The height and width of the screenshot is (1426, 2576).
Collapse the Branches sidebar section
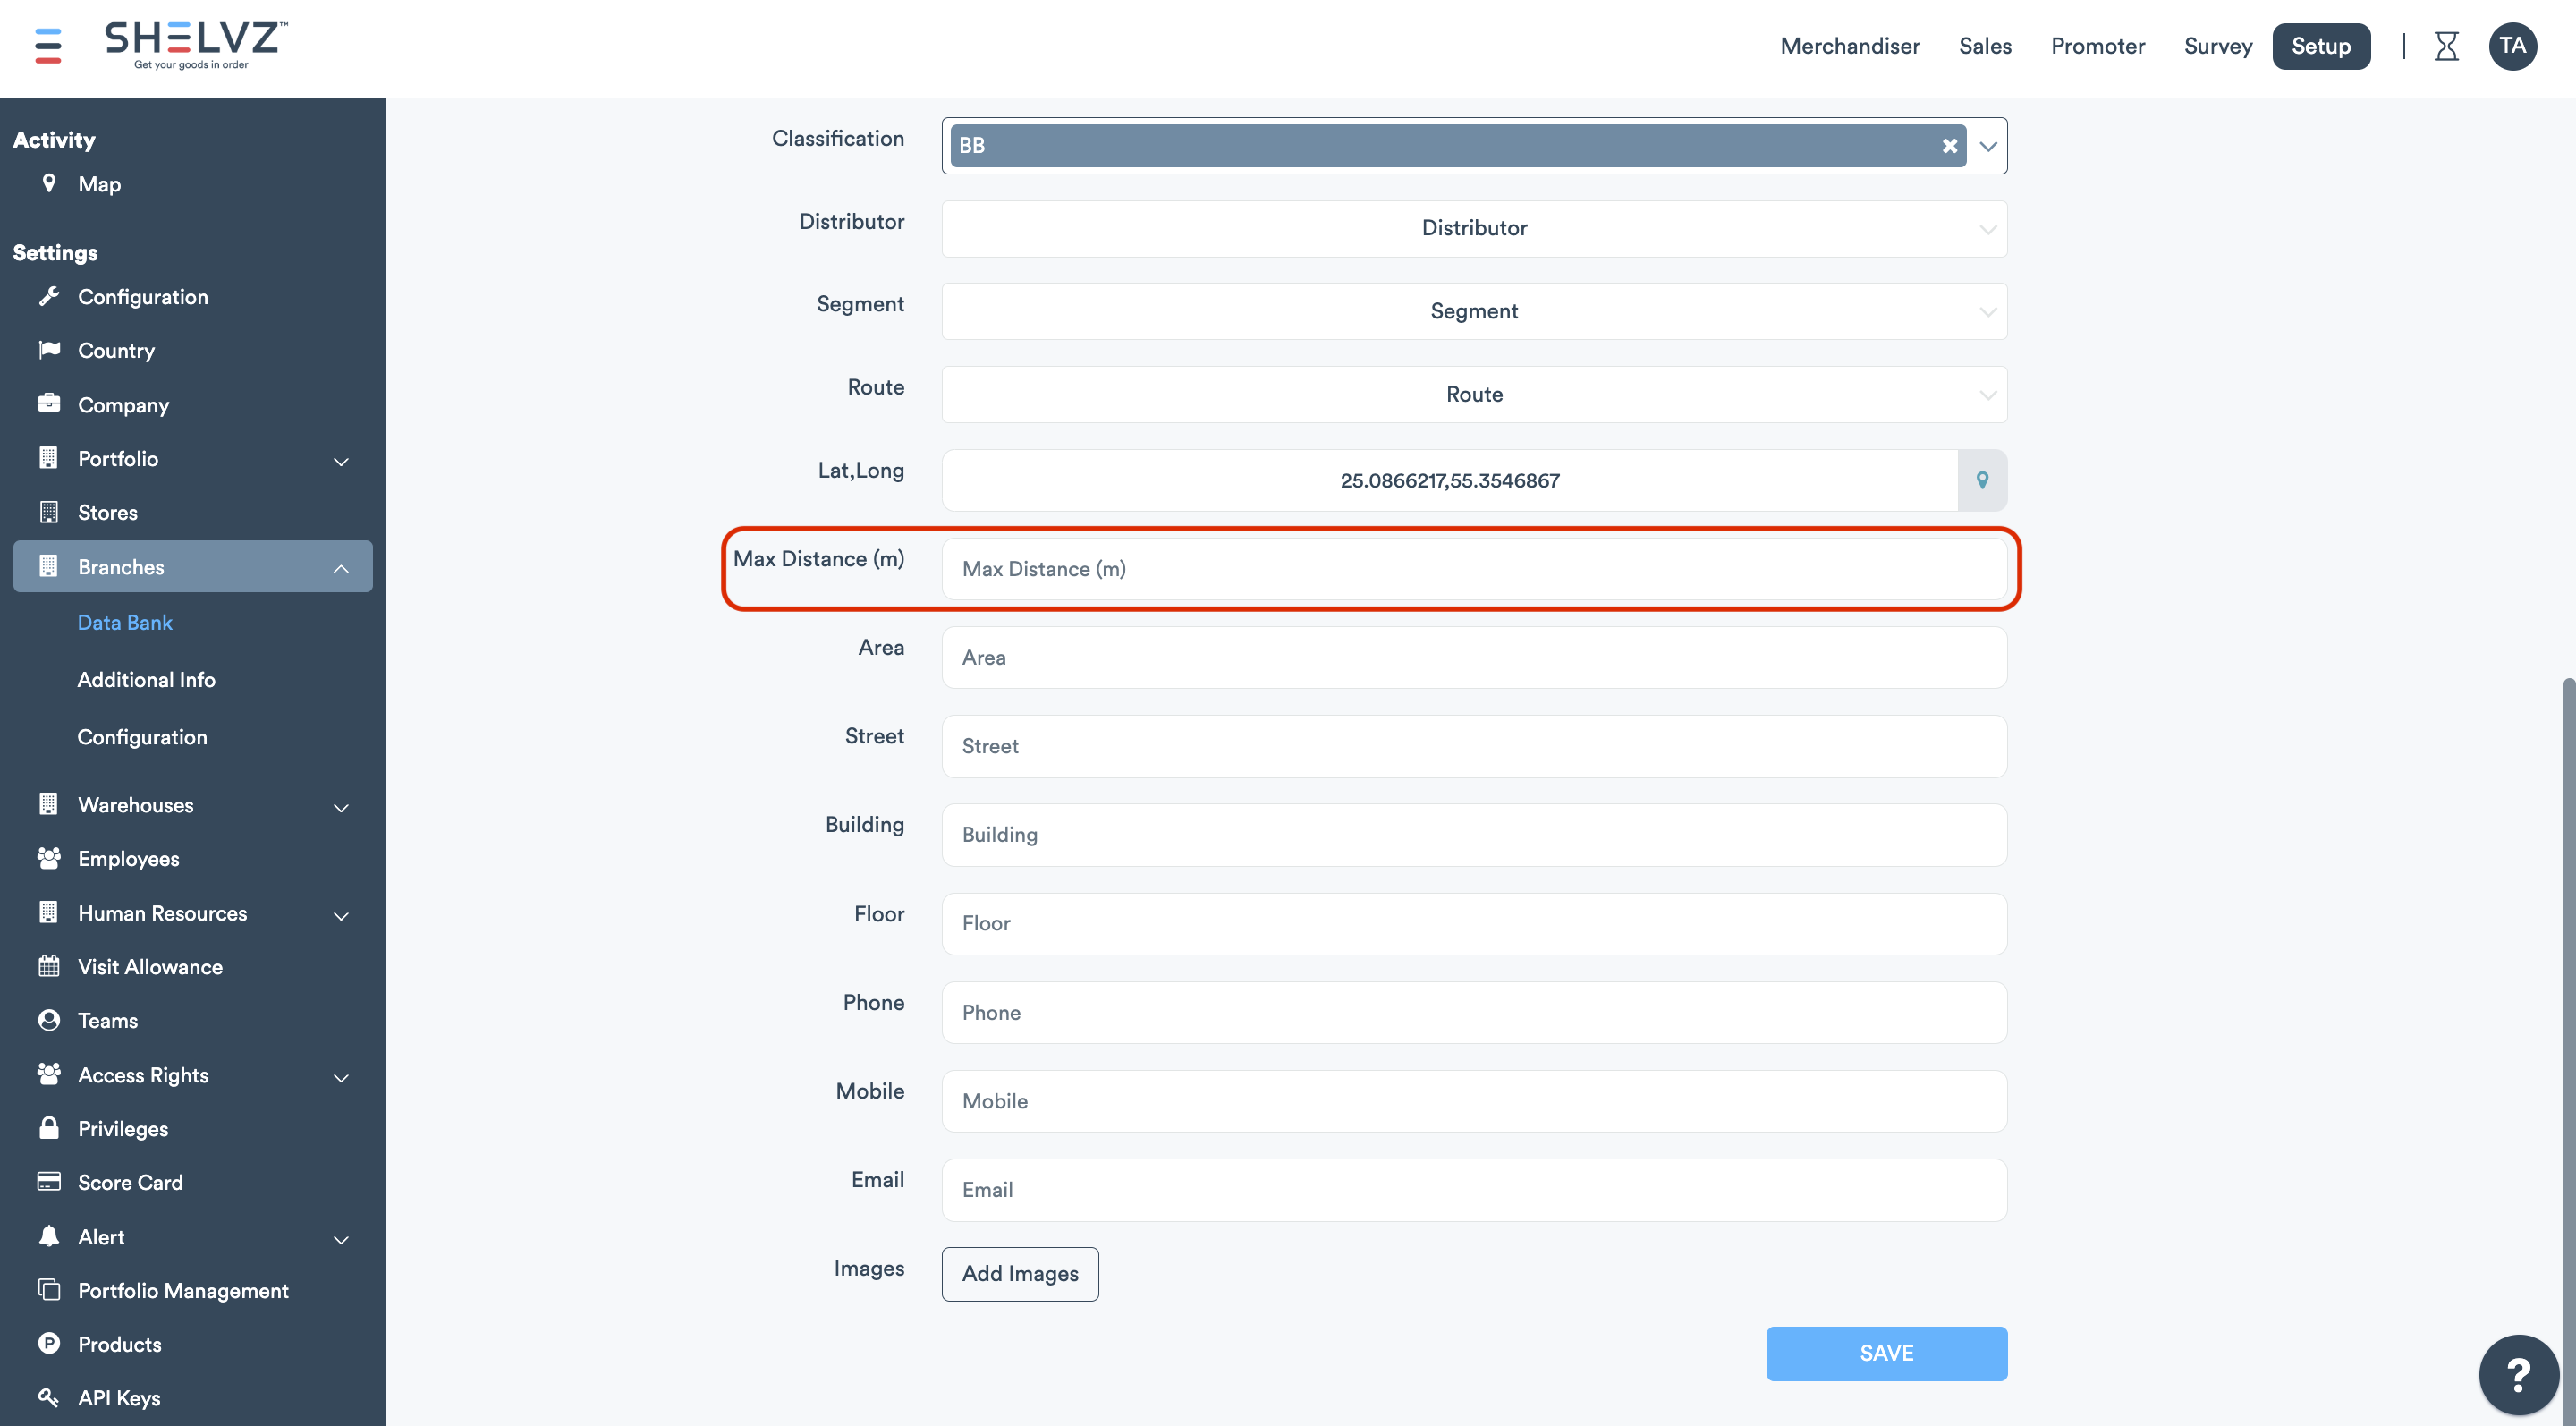point(340,568)
